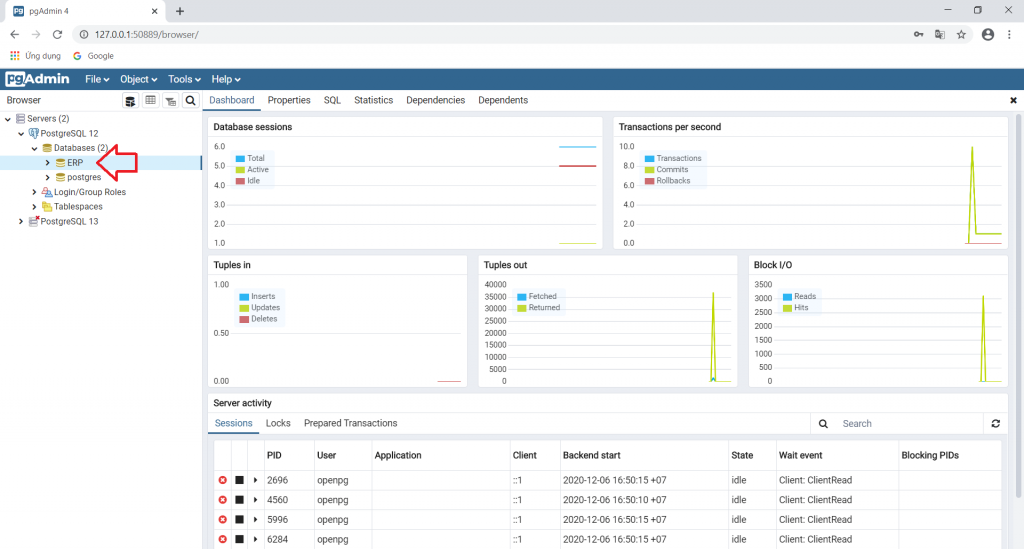This screenshot has height=549, width=1024.
Task: Switch to the Properties tab
Action: pos(289,101)
